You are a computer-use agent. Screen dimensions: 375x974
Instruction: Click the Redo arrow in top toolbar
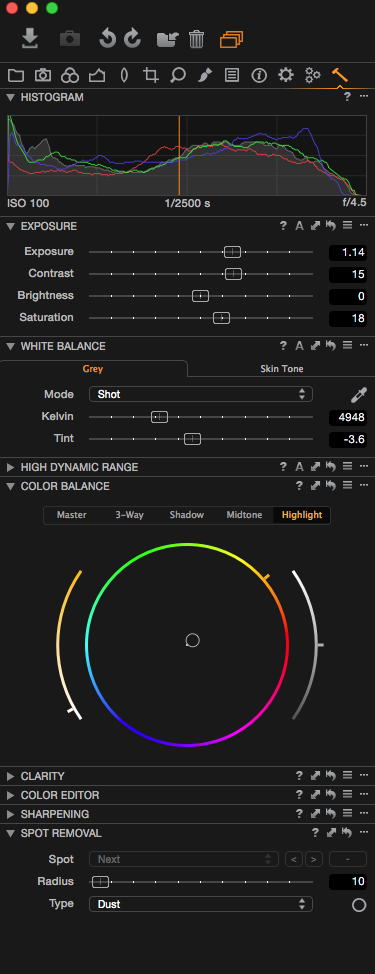click(133, 39)
